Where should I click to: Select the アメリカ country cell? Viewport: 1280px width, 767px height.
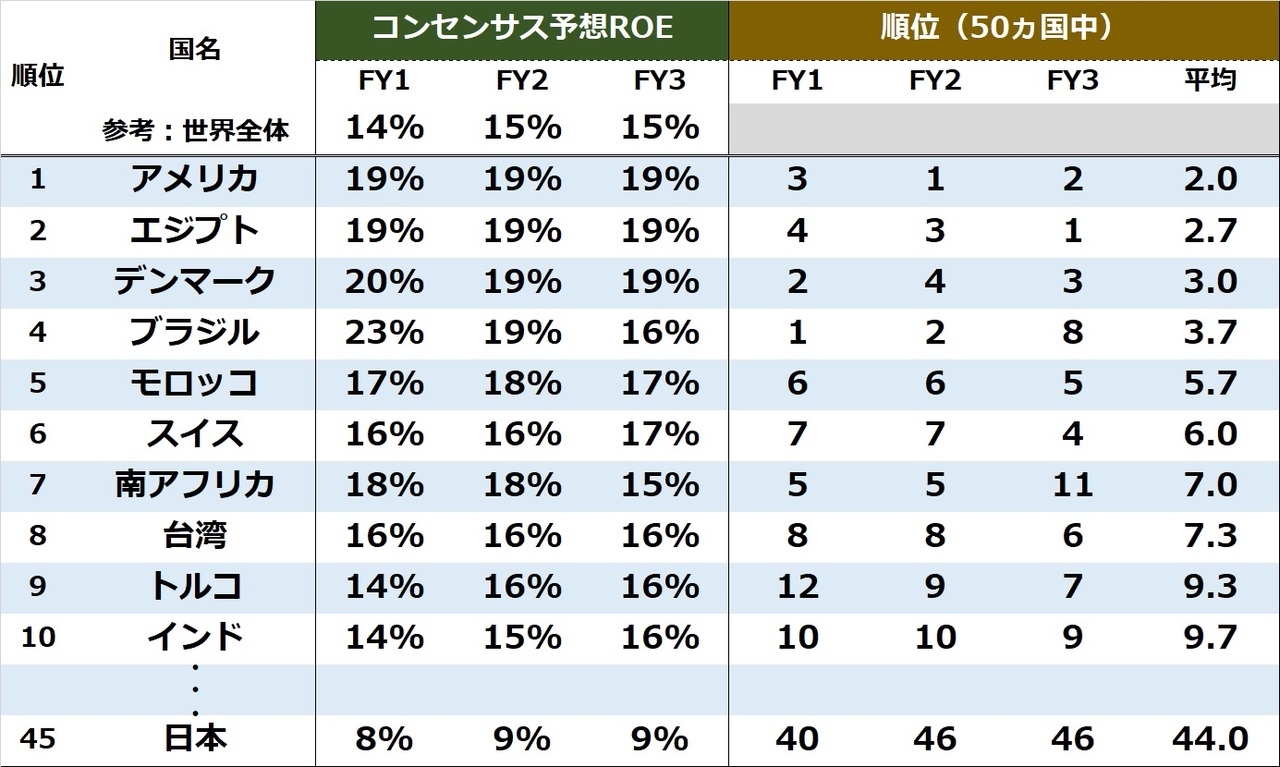[x=194, y=180]
